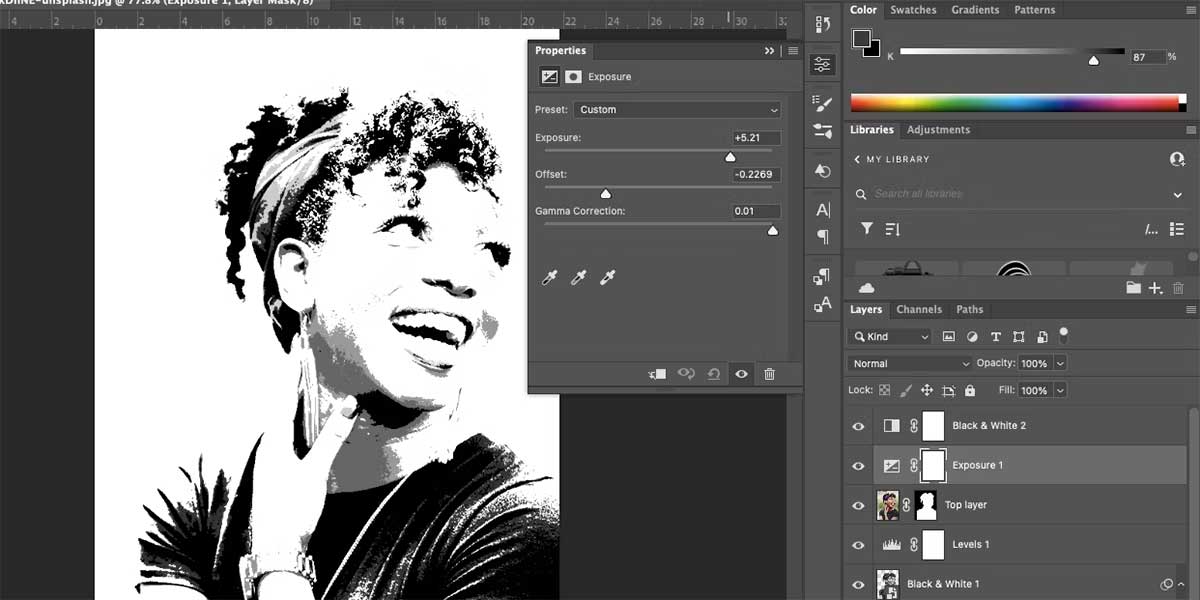Screen dimensions: 1200x600
Task: Toggle adjustment visibility eye in Properties
Action: (741, 374)
